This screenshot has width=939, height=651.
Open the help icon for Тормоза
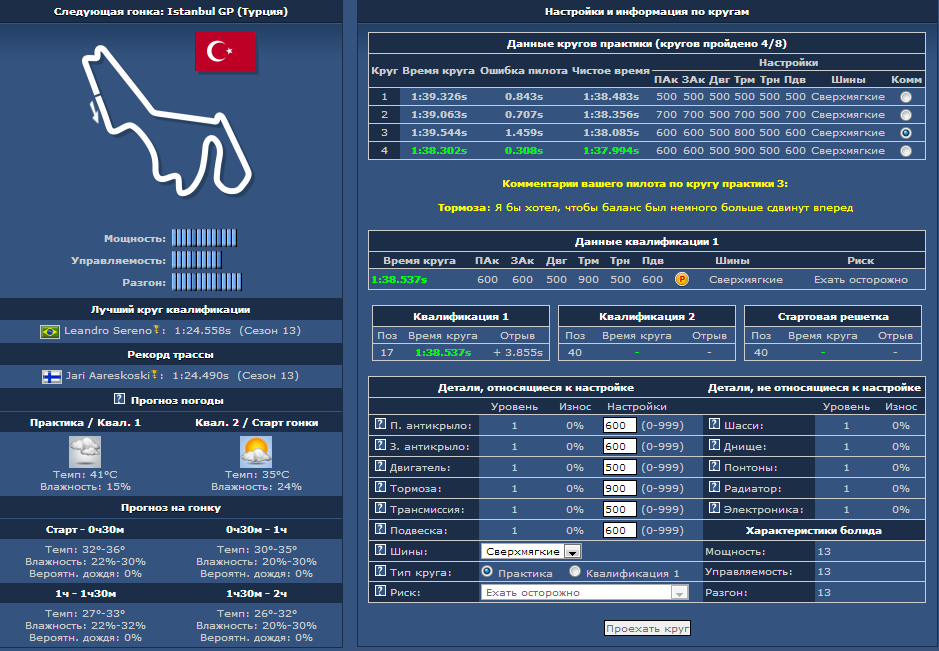click(380, 488)
